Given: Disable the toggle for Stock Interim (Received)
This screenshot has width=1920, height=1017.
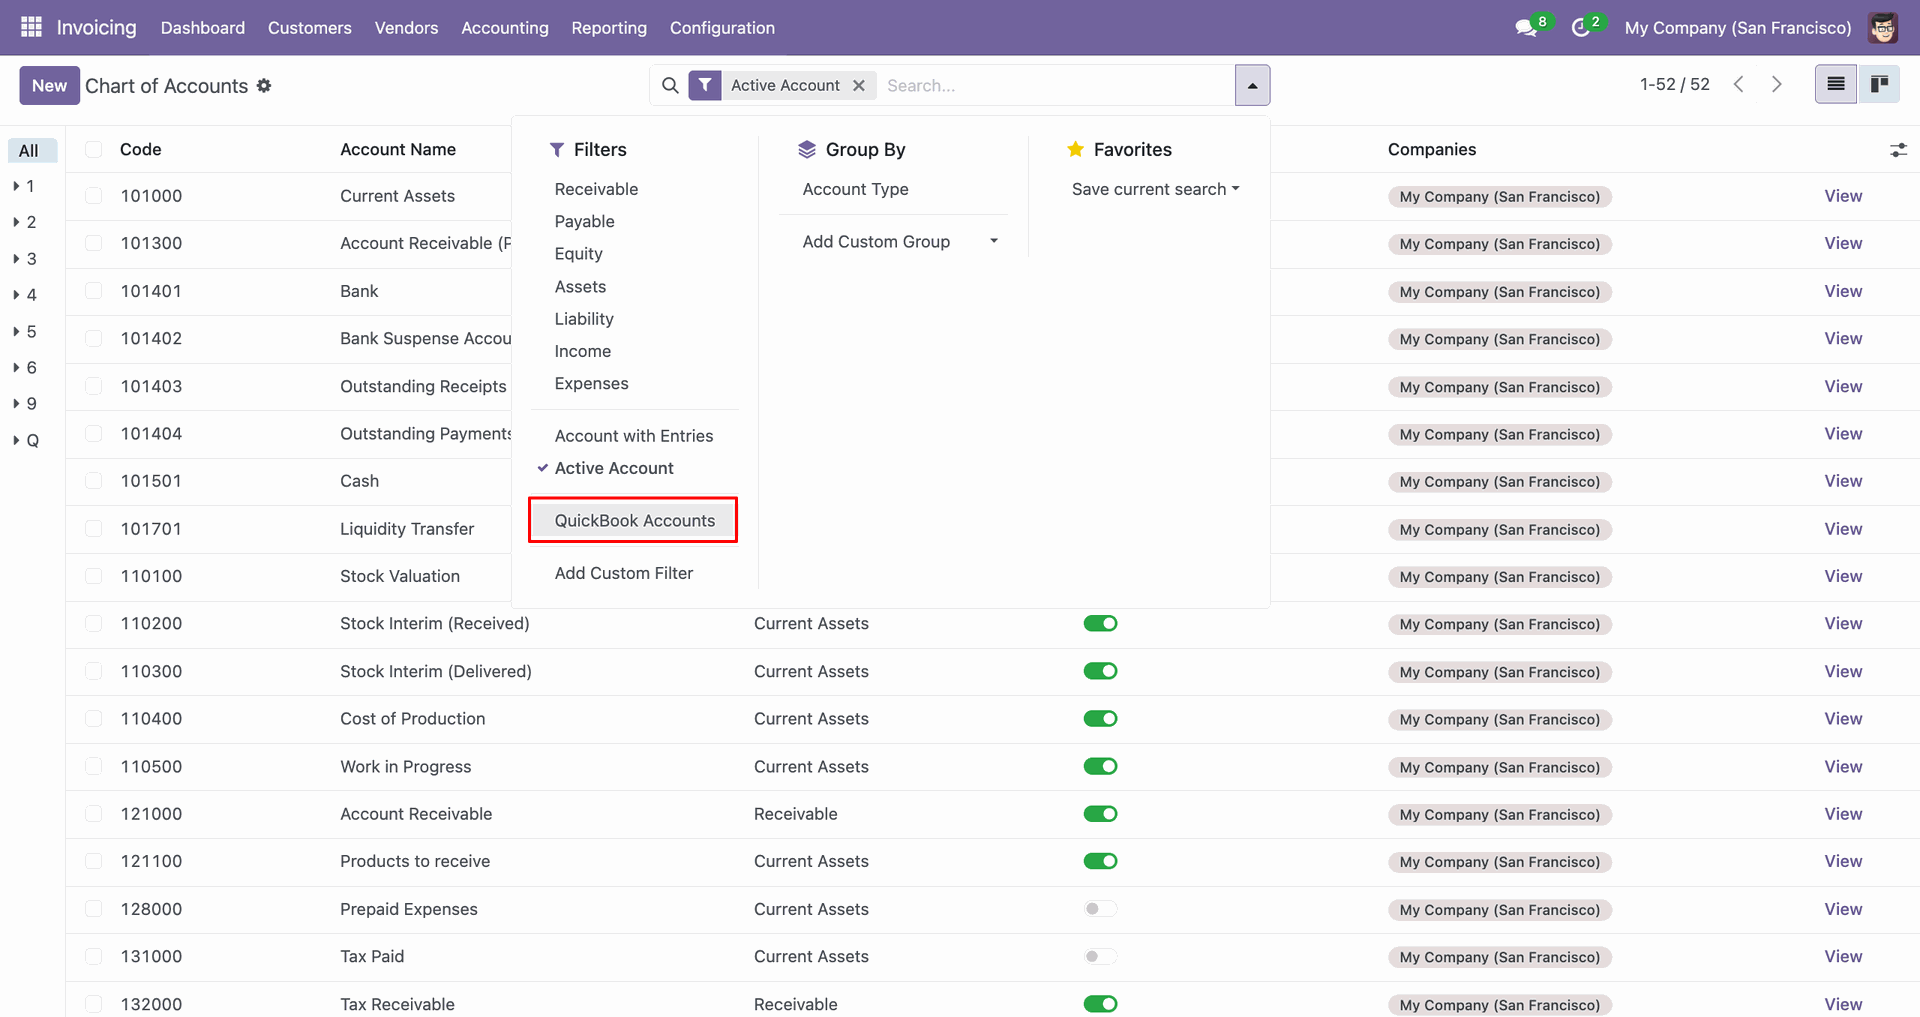Looking at the screenshot, I should (x=1100, y=624).
